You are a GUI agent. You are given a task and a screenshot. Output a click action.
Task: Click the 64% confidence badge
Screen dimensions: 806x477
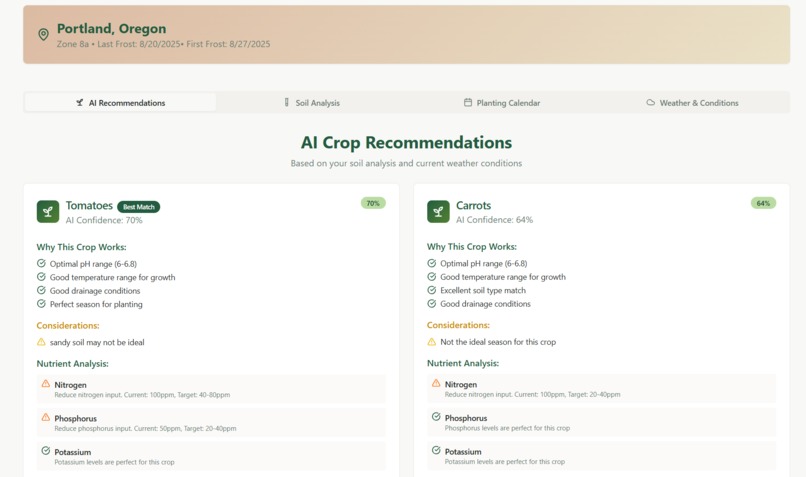[763, 203]
